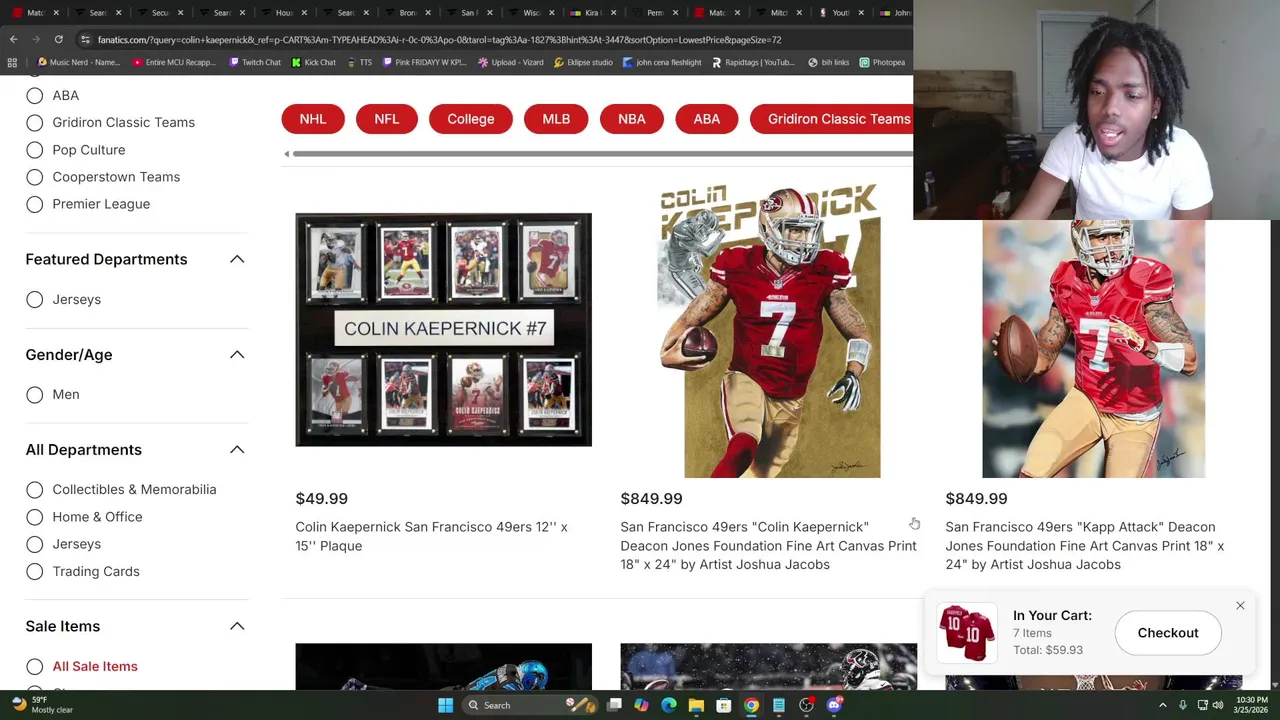Open Rapidtags YouTube bookmark
The height and width of the screenshot is (720, 1280).
[753, 62]
